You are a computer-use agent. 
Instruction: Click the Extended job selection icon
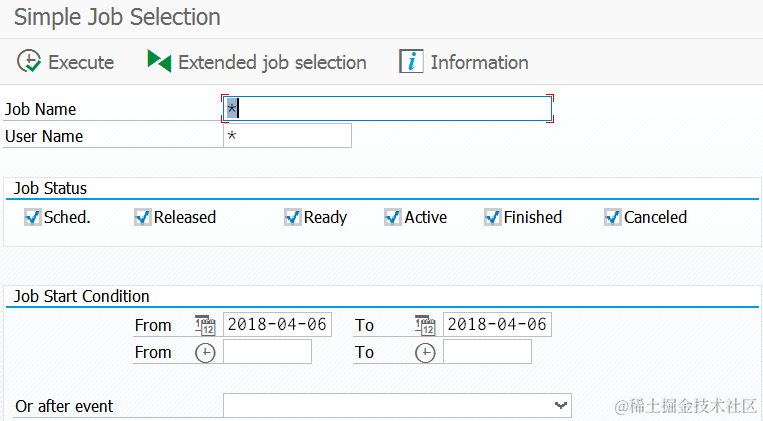pos(159,62)
